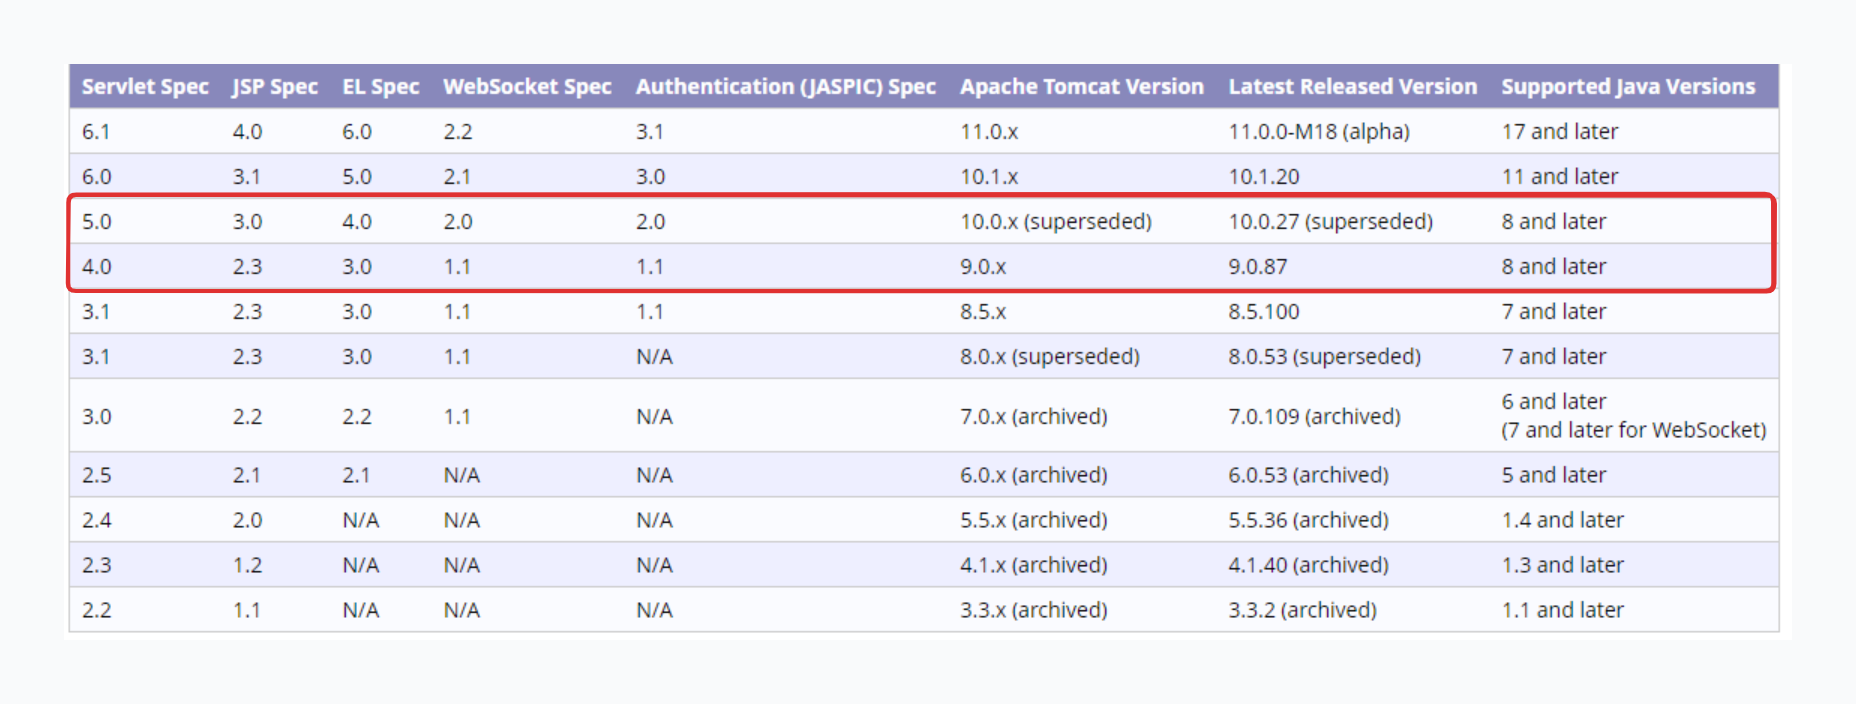Click the 9.0.87 release cell
Image resolution: width=1856 pixels, height=704 pixels.
[1258, 267]
